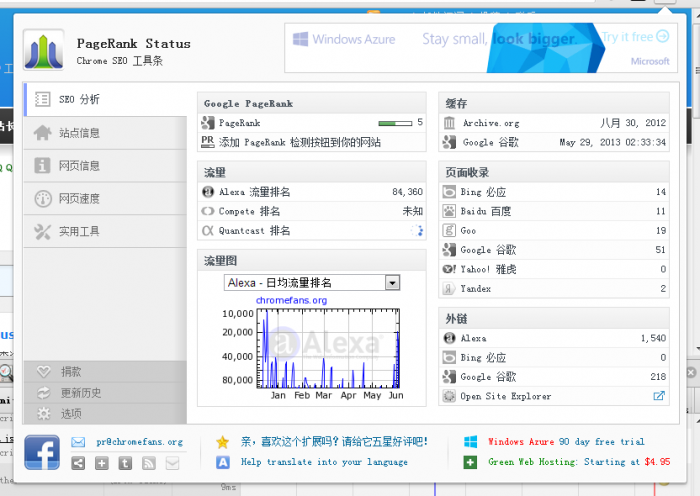Click the chromefans.org chart title link

[x=291, y=300]
